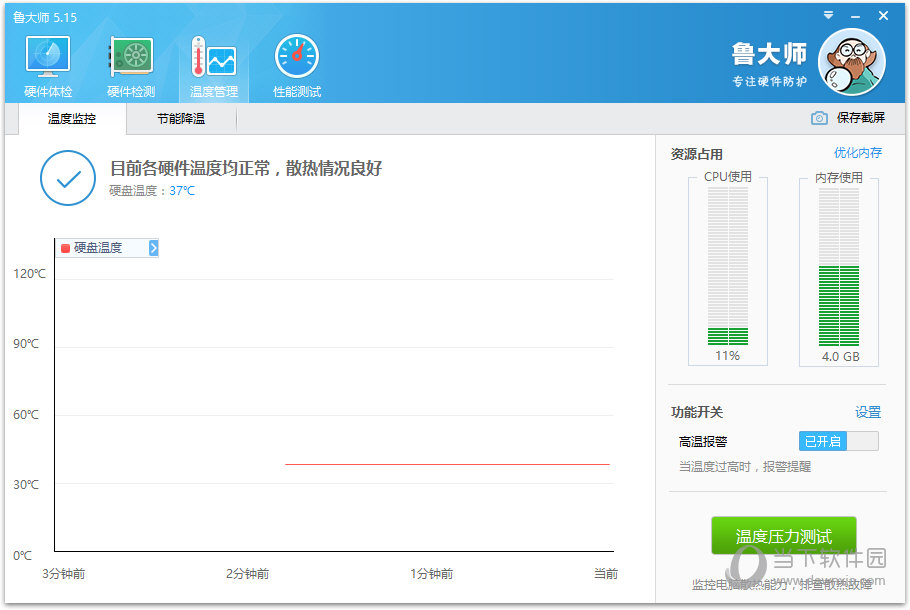Start the 温度压力测试 stress test
The image size is (910, 610).
pos(783,536)
